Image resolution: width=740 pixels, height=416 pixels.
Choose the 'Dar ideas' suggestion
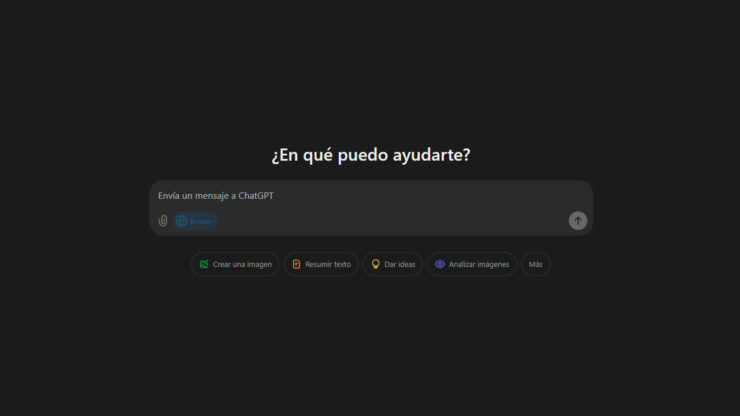coord(393,264)
